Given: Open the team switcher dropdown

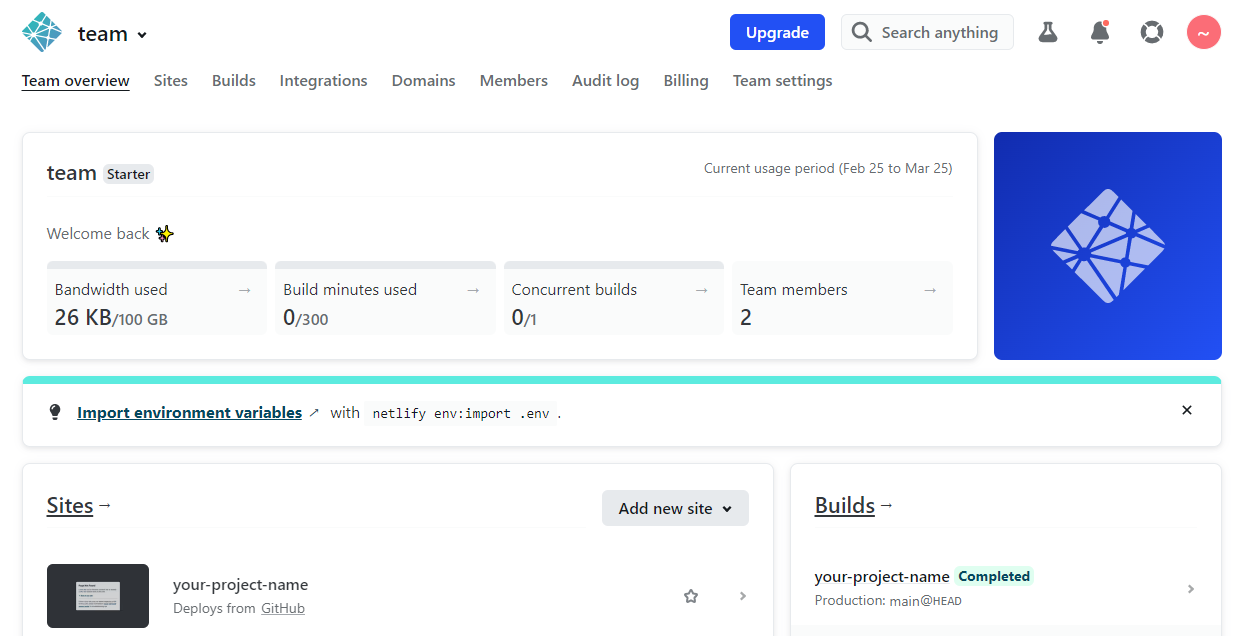Looking at the screenshot, I should [x=140, y=33].
